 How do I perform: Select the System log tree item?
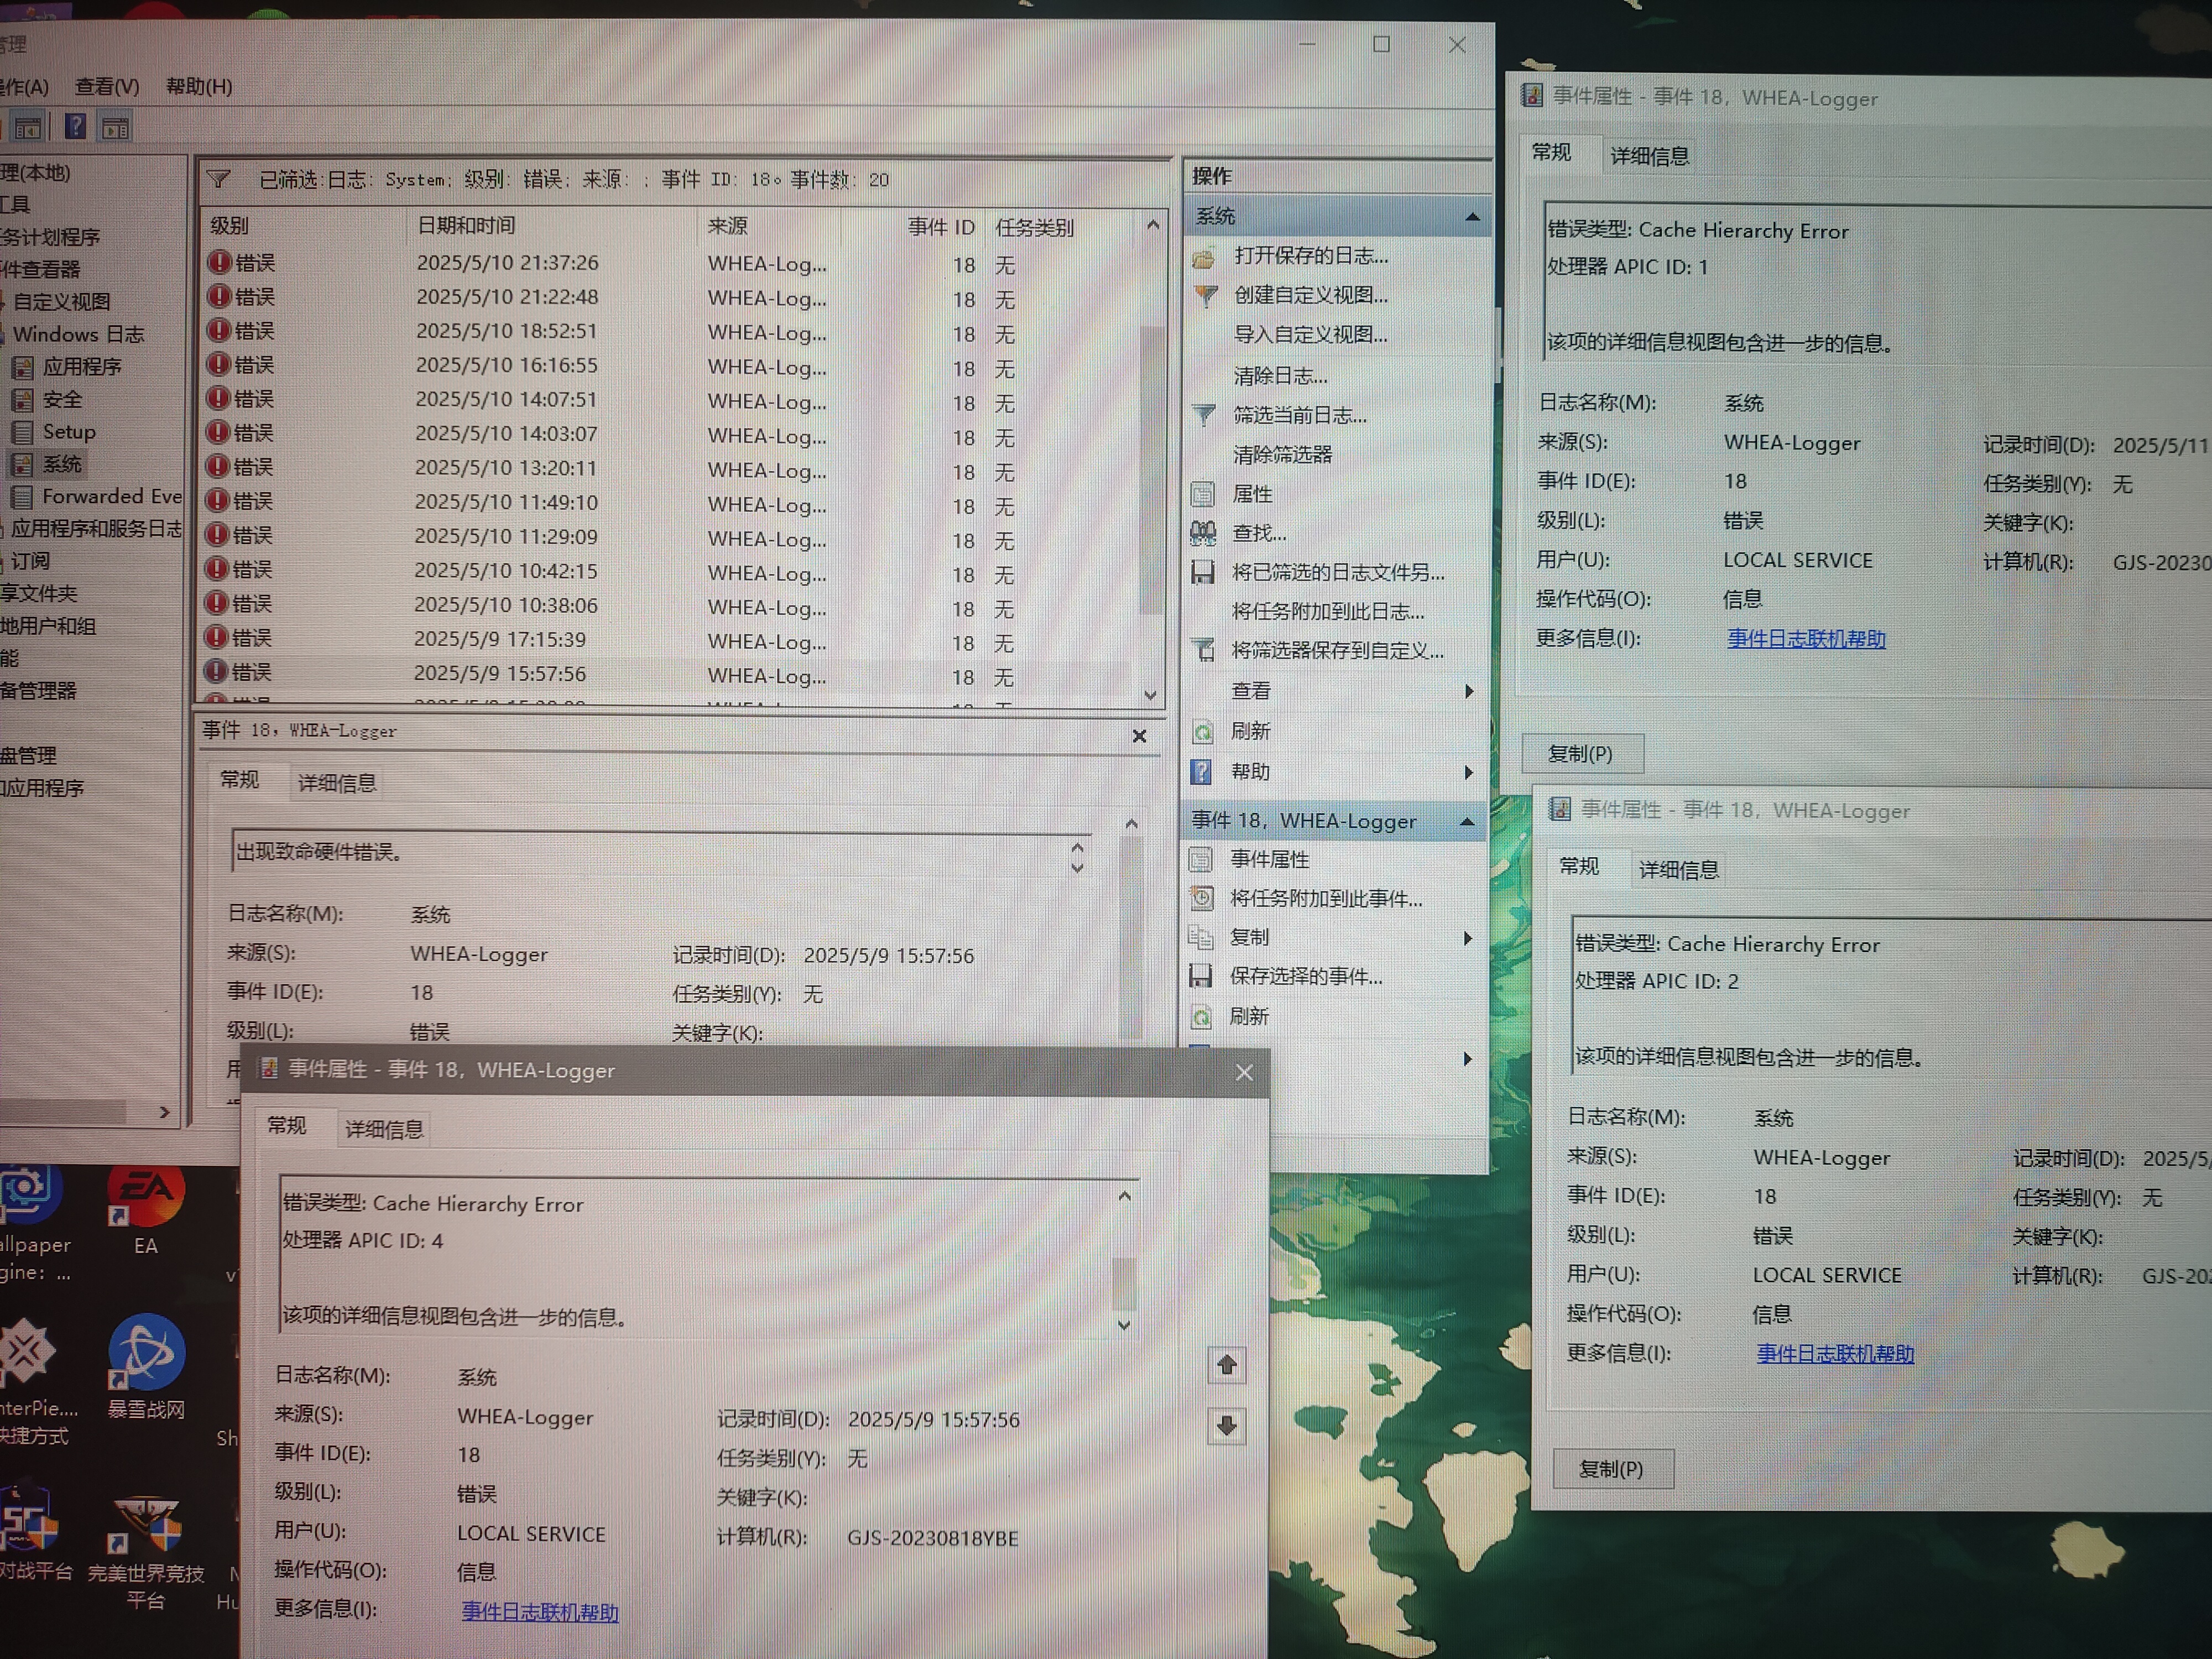(61, 464)
